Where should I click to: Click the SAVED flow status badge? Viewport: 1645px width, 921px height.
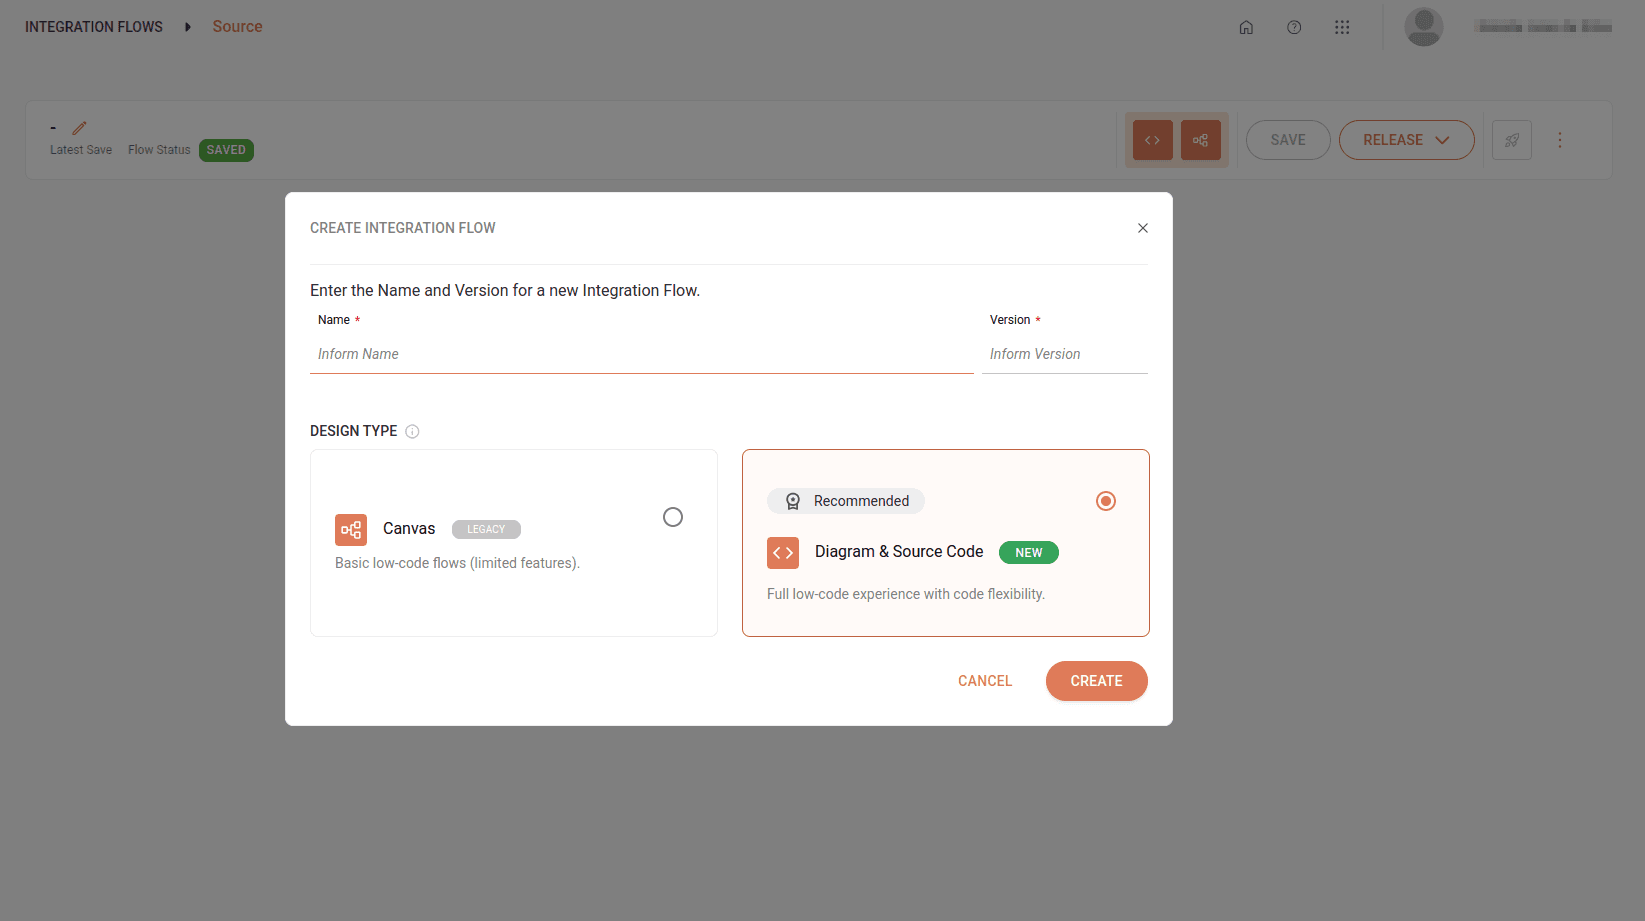226,150
